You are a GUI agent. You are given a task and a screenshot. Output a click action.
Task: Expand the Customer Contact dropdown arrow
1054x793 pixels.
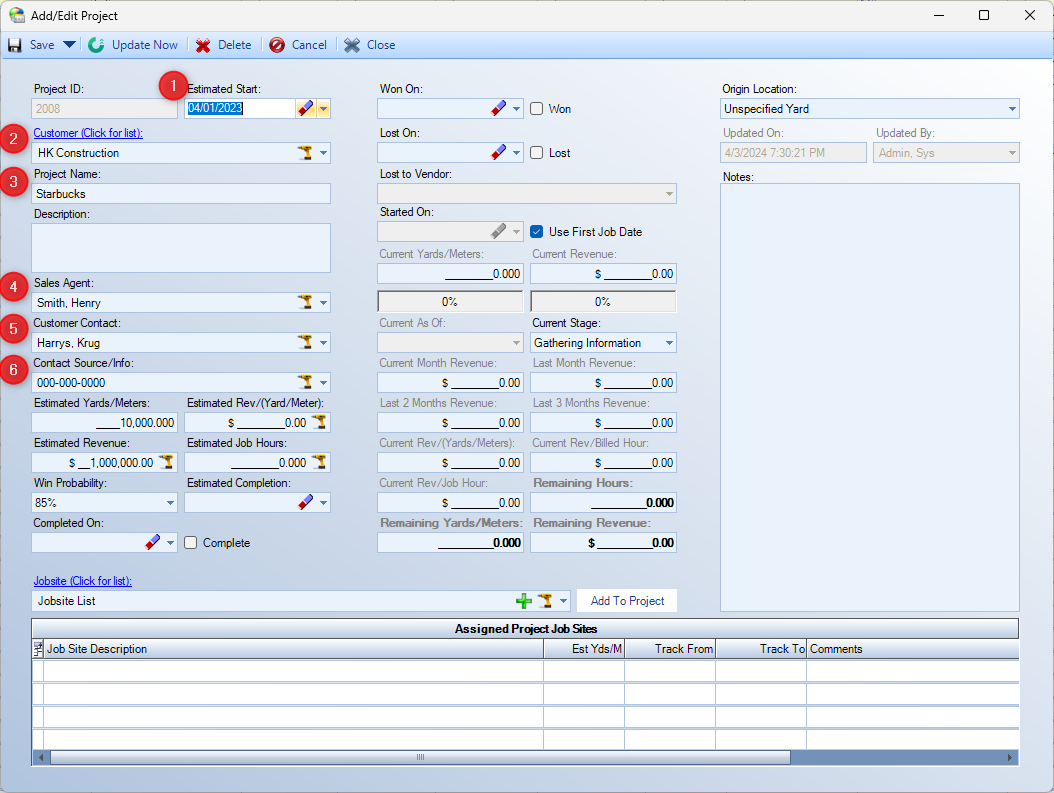pos(323,343)
